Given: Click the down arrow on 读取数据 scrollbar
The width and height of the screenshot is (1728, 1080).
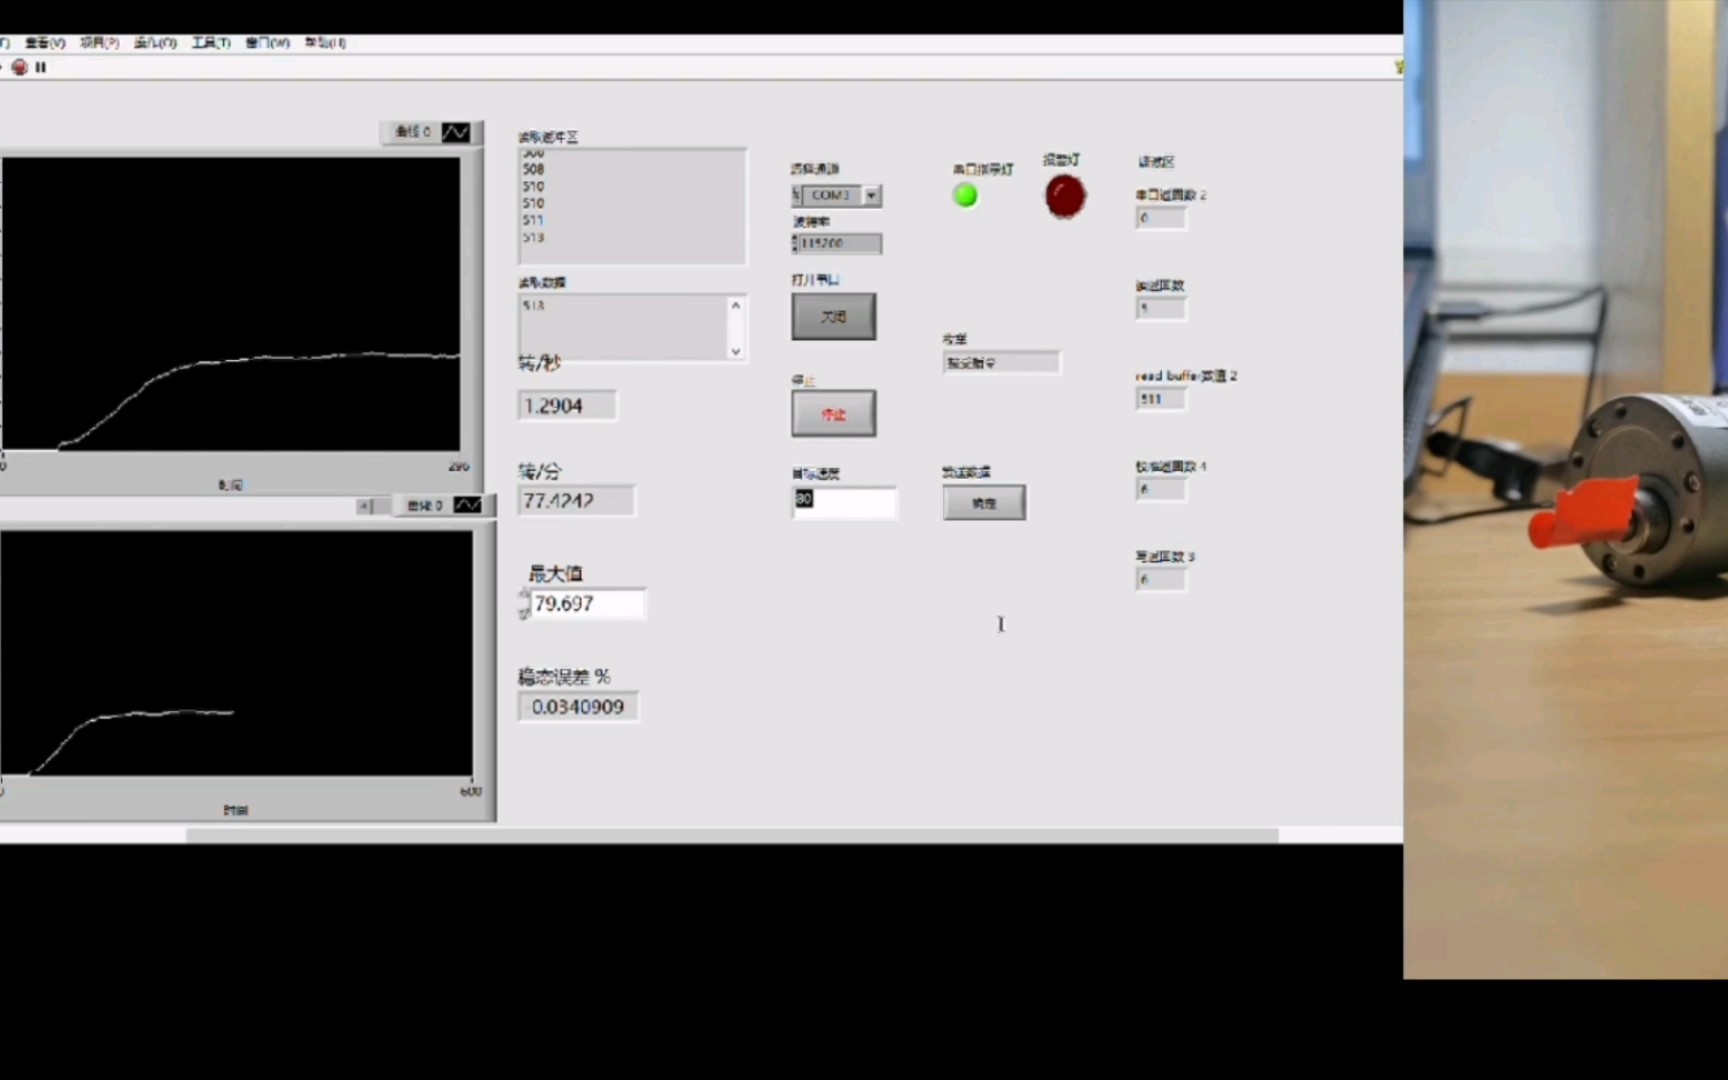Looking at the screenshot, I should [735, 352].
